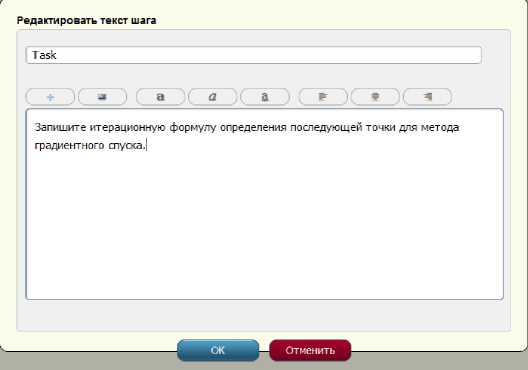Click the Редактировать текст шага heading

tap(86, 21)
